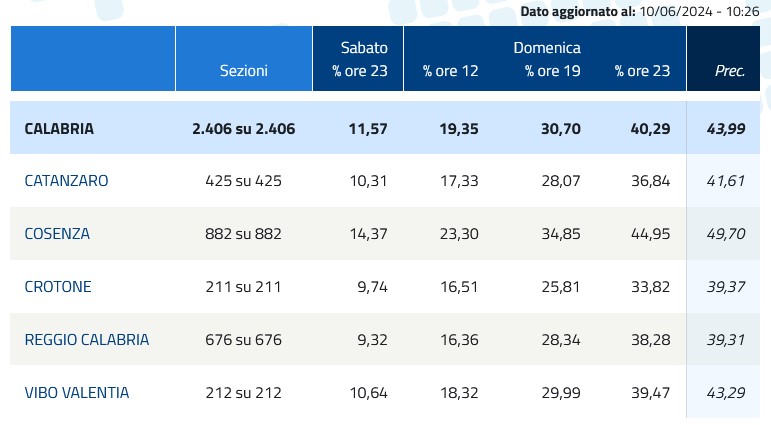Select Vibo Valentia's 29,99 turnout cell
This screenshot has height=425, width=771.
(559, 393)
